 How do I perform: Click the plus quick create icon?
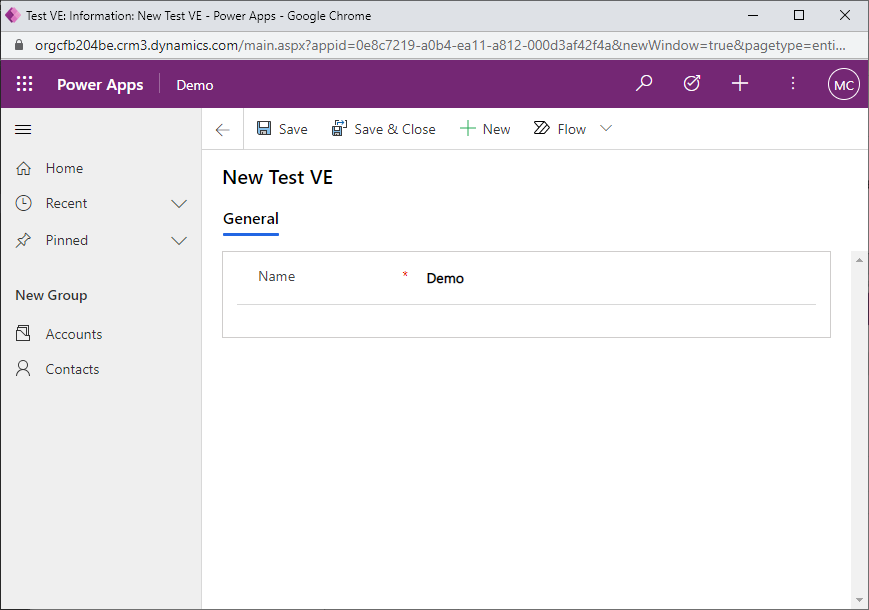pos(740,84)
